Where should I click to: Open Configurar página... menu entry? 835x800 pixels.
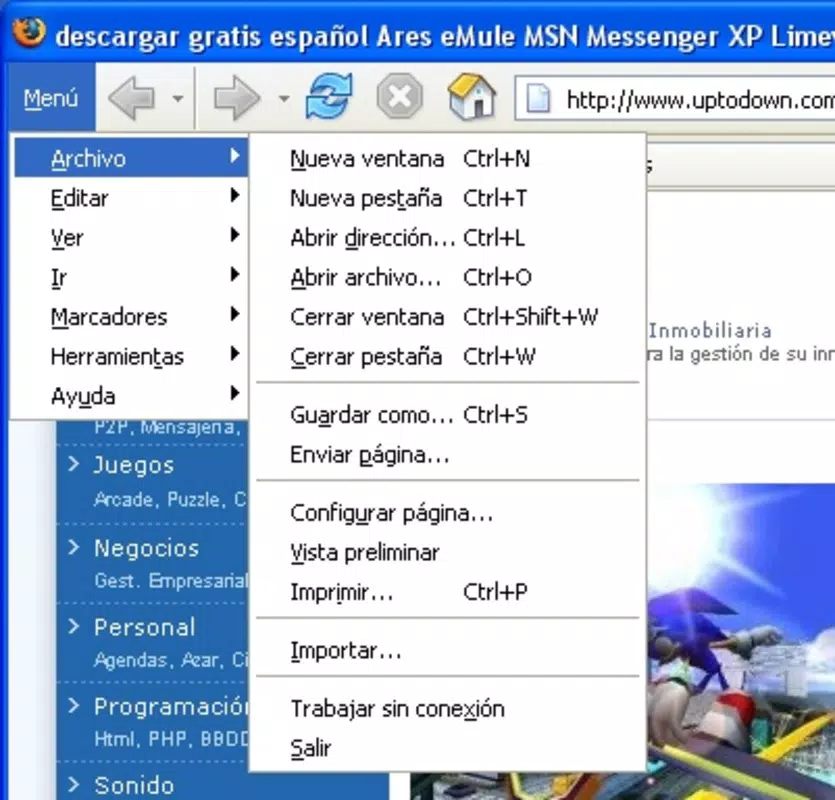[x=447, y=513]
